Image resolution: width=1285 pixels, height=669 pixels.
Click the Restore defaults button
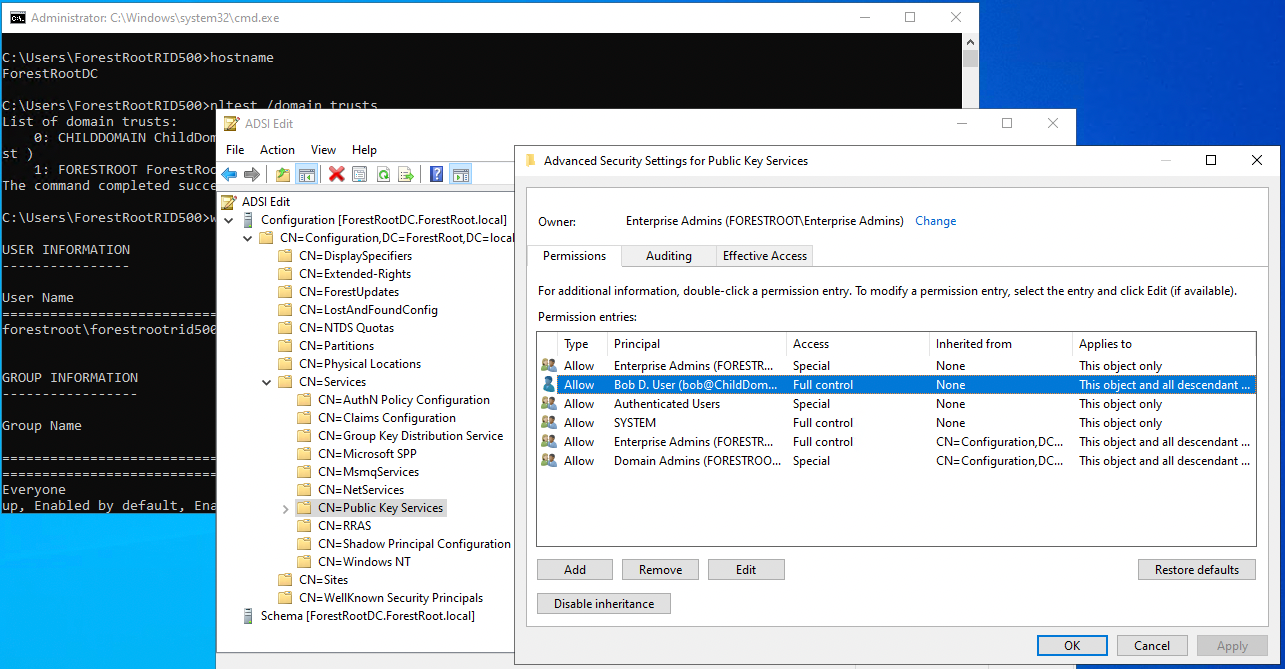tap(1197, 569)
